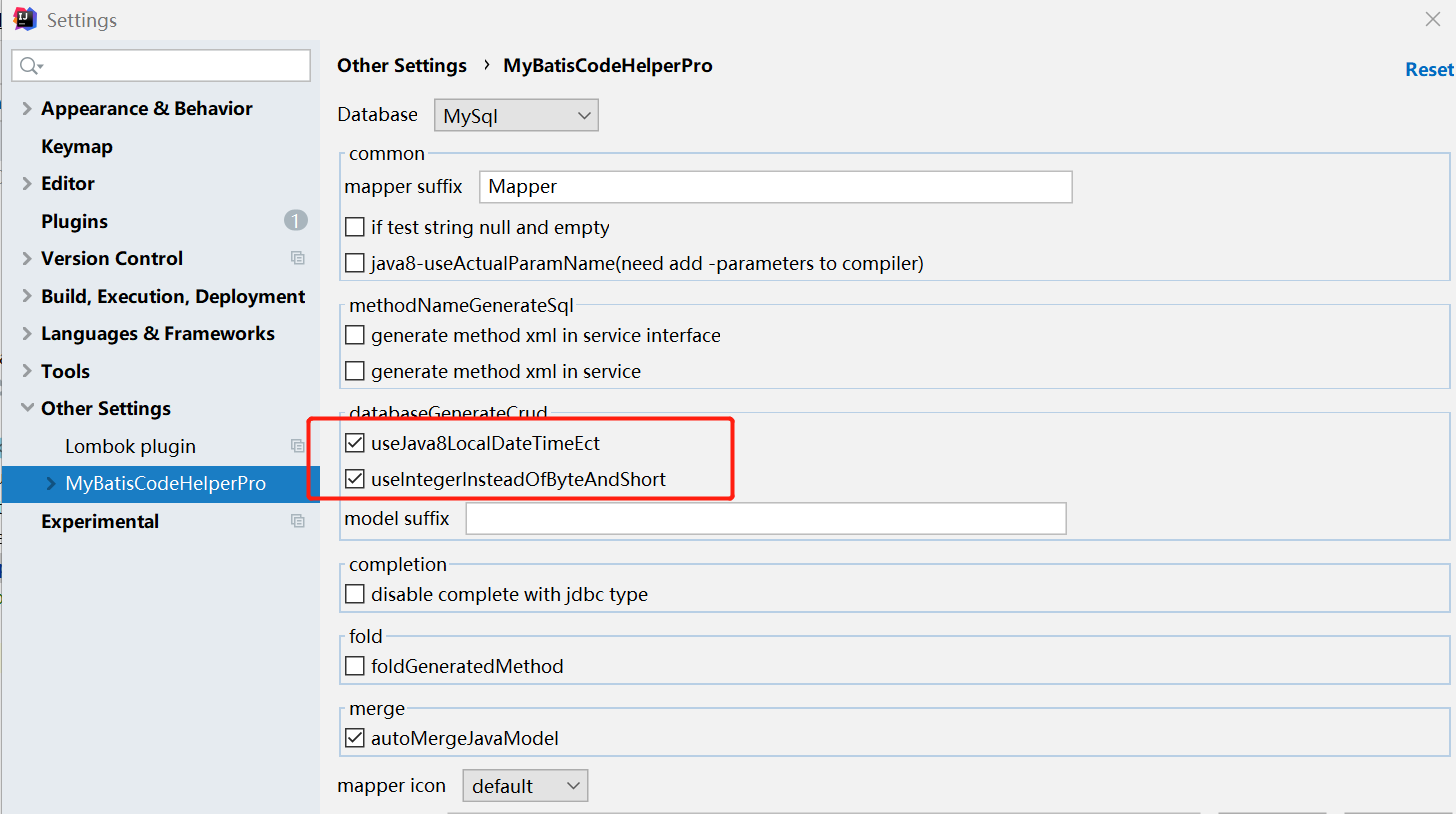Toggle java8-useActualParamName checkbox
The height and width of the screenshot is (814, 1456).
(x=354, y=263)
